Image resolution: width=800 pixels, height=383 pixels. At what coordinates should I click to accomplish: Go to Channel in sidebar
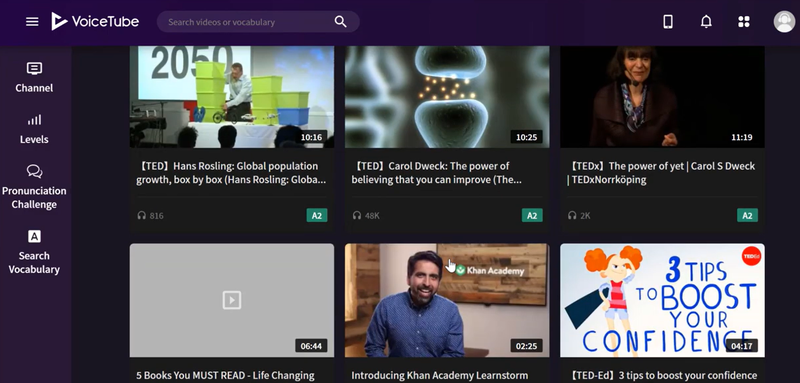(34, 78)
